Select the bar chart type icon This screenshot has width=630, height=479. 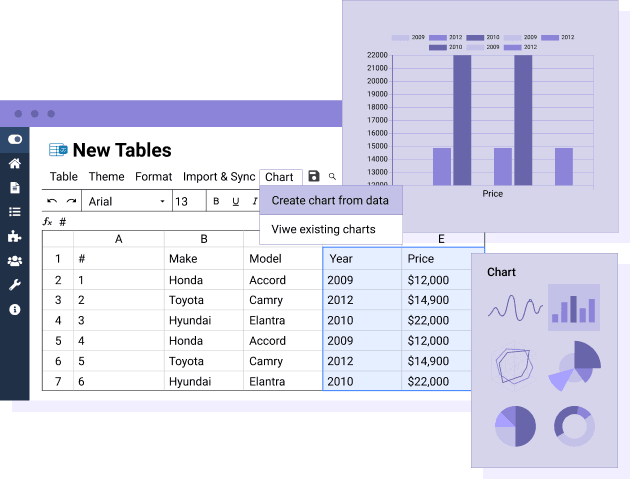[574, 307]
